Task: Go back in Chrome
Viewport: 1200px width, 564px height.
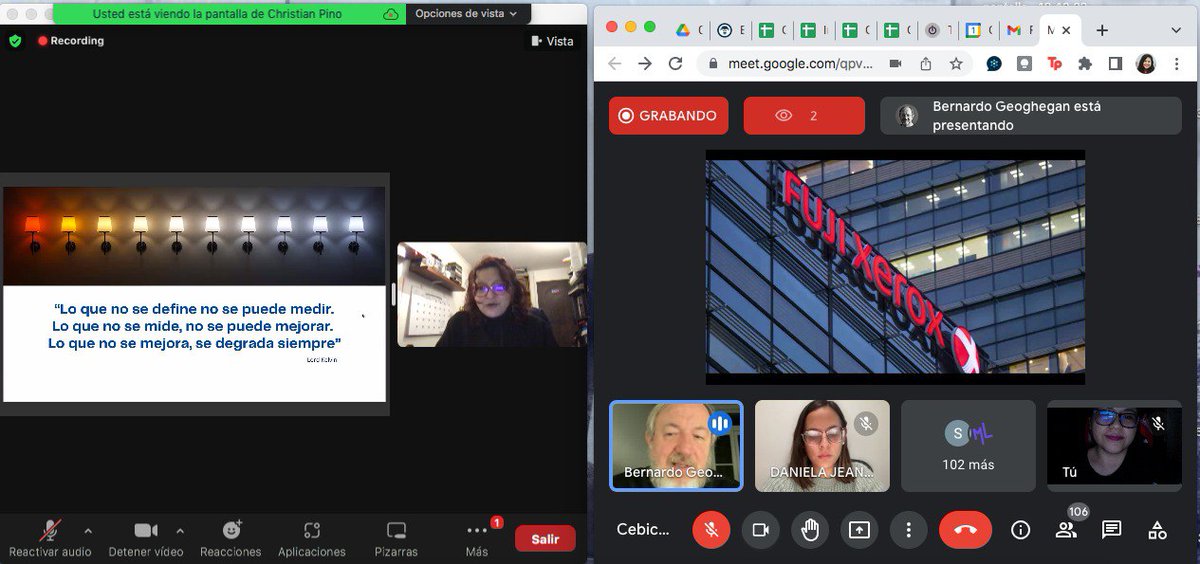Action: click(614, 63)
